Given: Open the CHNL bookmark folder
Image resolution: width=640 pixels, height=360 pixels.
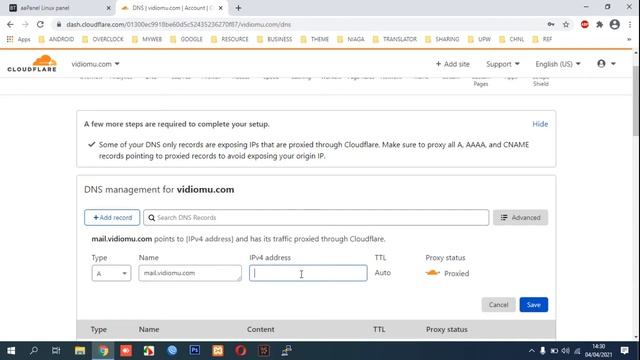Looking at the screenshot, I should (x=511, y=39).
